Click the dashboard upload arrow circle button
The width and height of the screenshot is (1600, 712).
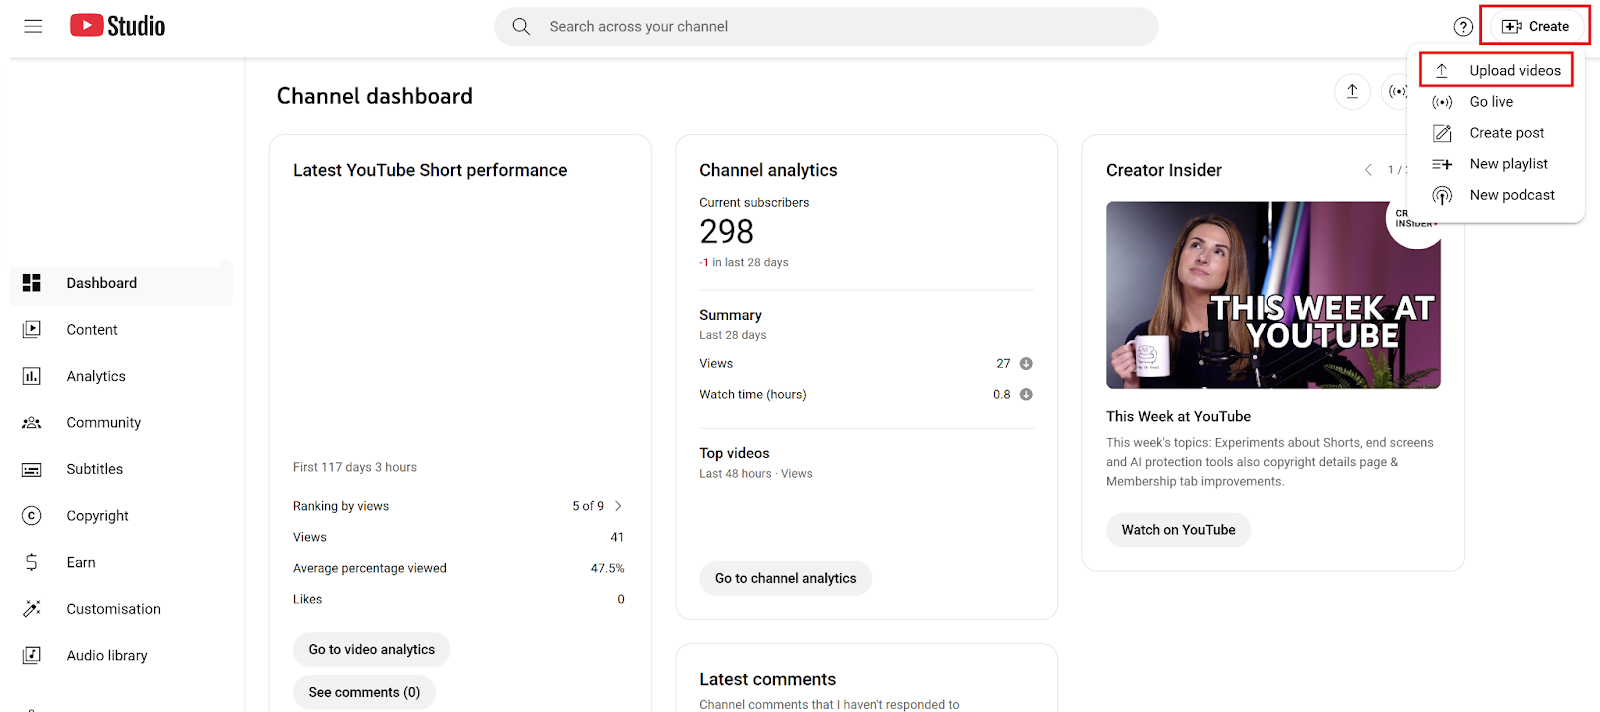click(x=1352, y=92)
